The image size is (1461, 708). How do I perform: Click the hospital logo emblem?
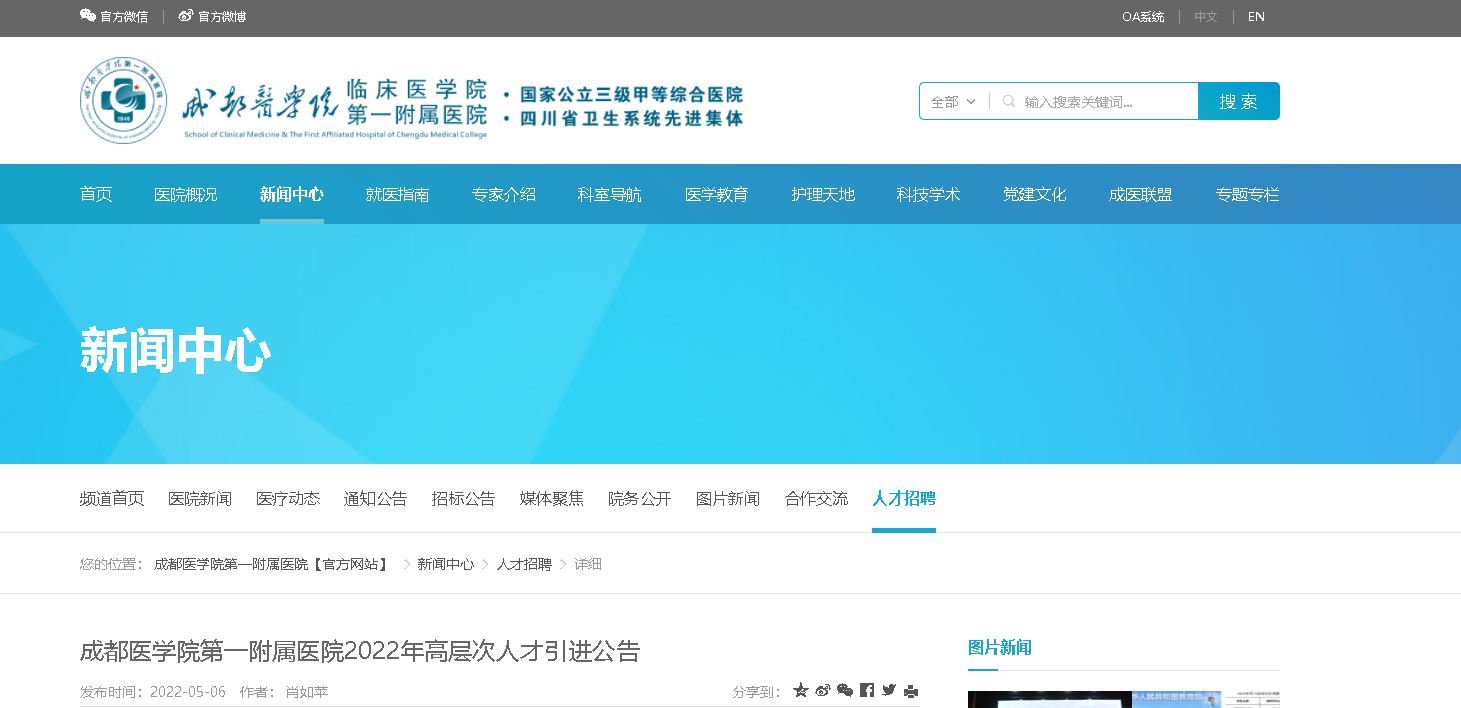[123, 100]
